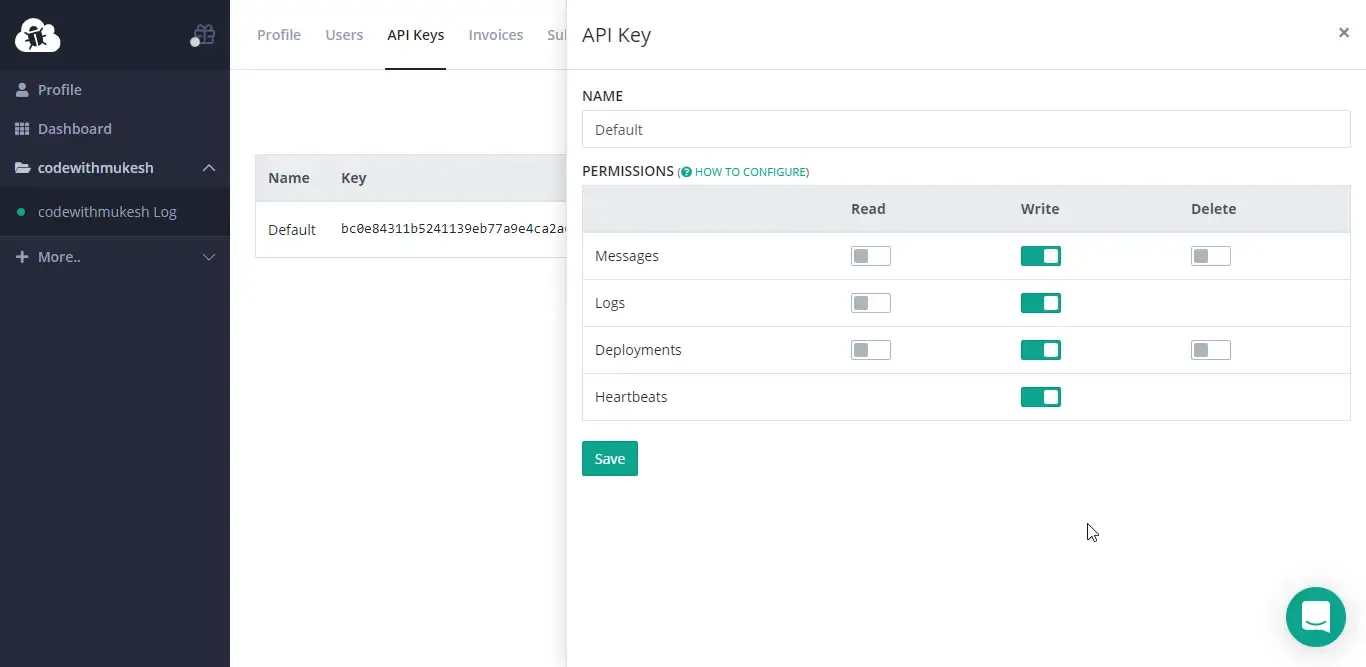Viewport: 1366px width, 667px height.
Task: Open the Invoices tab
Action: pos(496,35)
